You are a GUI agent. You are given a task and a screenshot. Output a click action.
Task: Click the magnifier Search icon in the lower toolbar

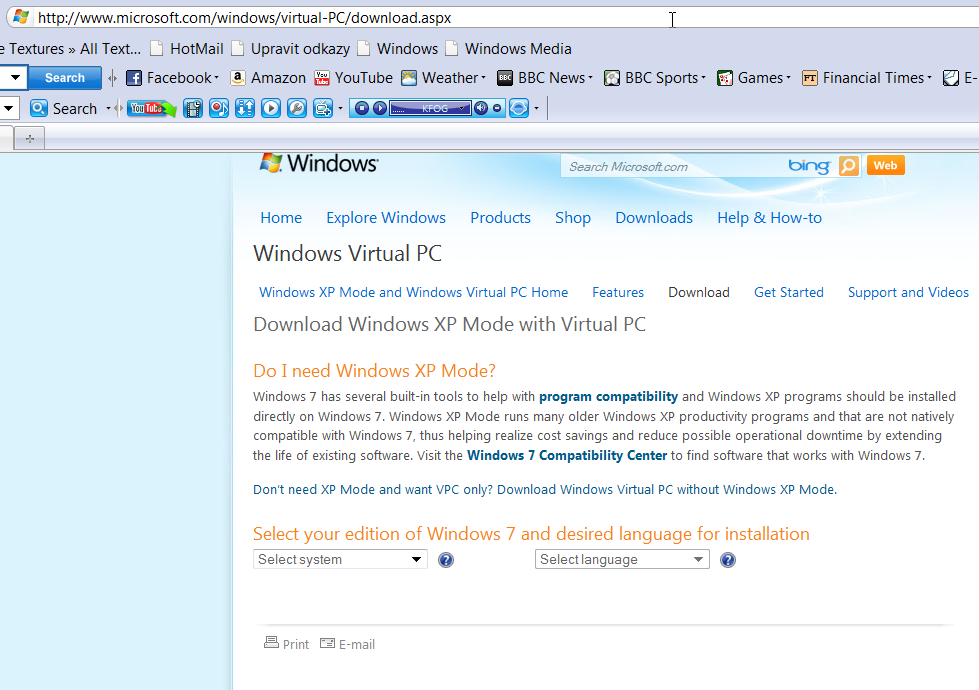click(39, 109)
